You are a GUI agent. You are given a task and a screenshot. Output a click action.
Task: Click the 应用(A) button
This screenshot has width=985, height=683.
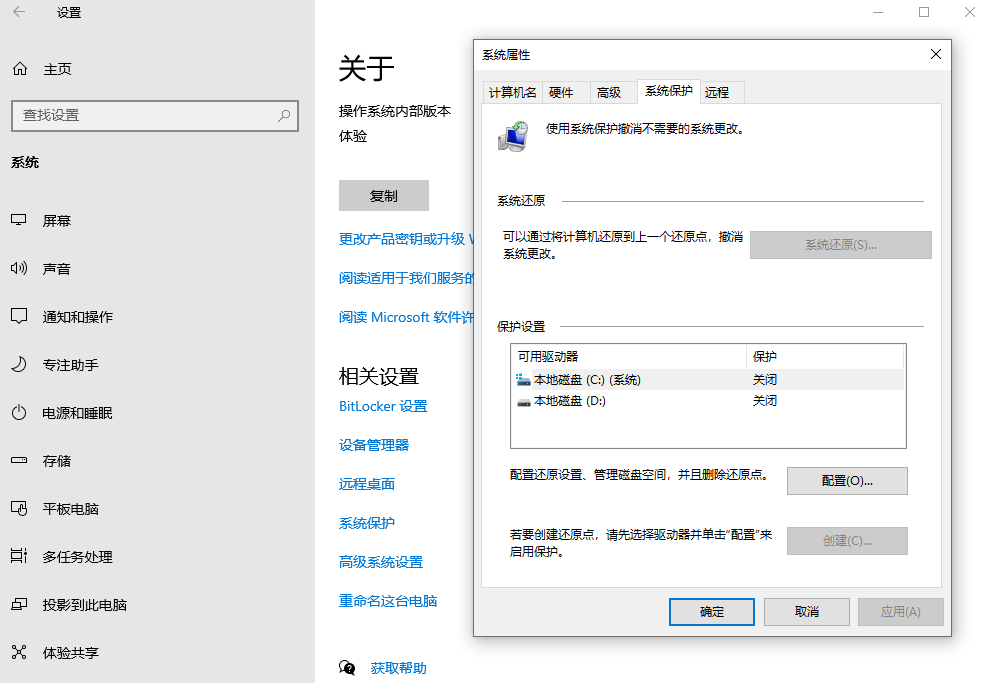[900, 611]
